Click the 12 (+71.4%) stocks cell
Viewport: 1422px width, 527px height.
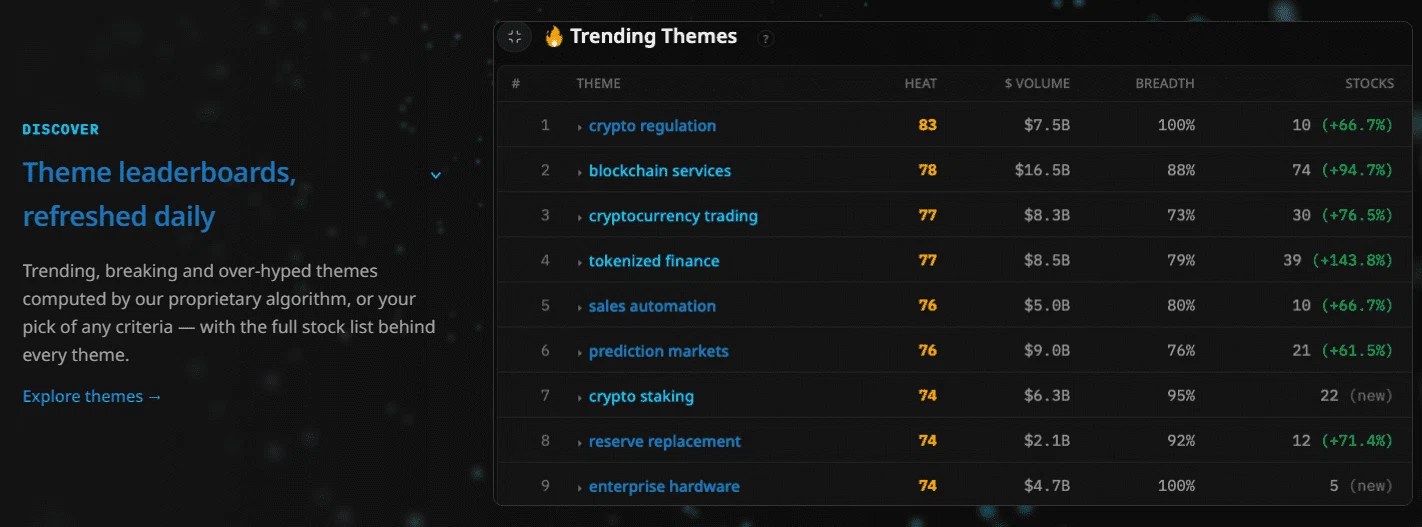[1342, 441]
